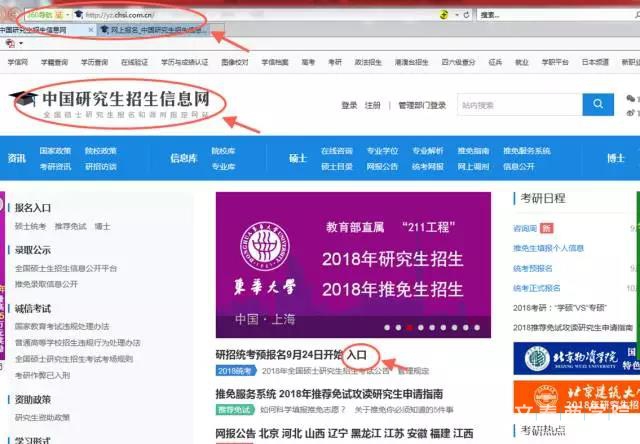This screenshot has width=640, height=444.
Task: Open 推免录取信息公开 link
Action: pyautogui.click(x=46, y=284)
